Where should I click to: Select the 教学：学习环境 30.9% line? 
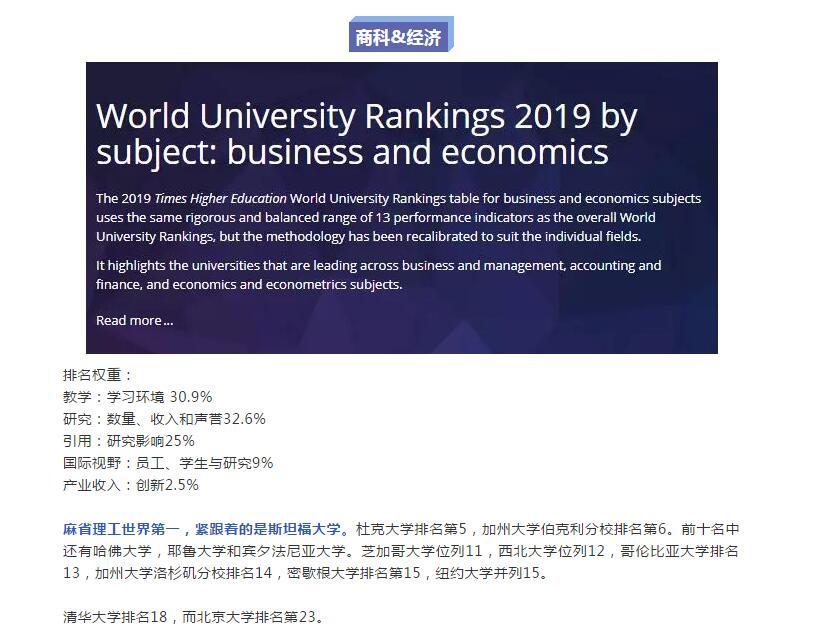click(137, 397)
